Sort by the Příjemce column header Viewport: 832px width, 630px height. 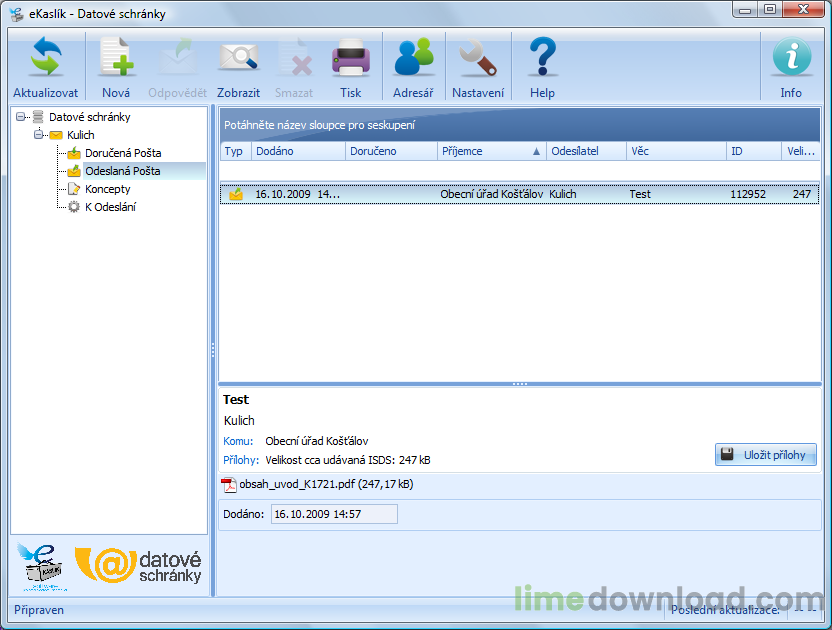point(491,151)
